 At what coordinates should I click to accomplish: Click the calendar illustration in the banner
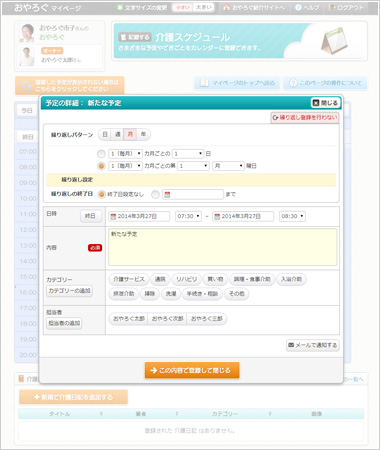(334, 41)
